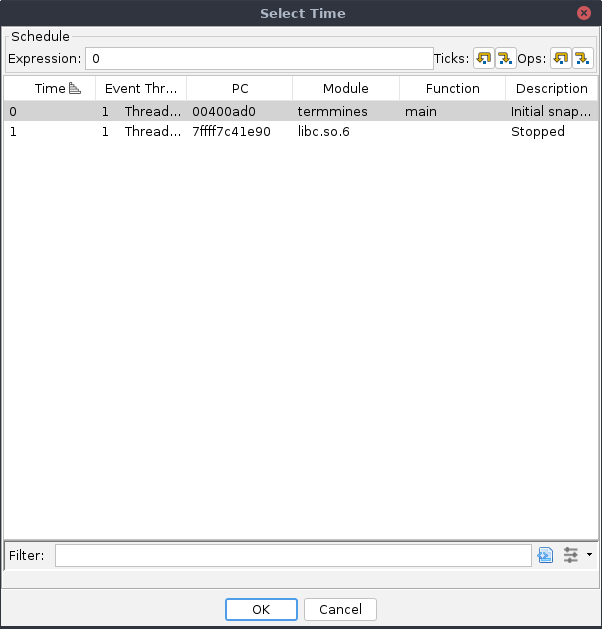The image size is (602, 629).
Task: Step forward one tick
Action: (505, 59)
